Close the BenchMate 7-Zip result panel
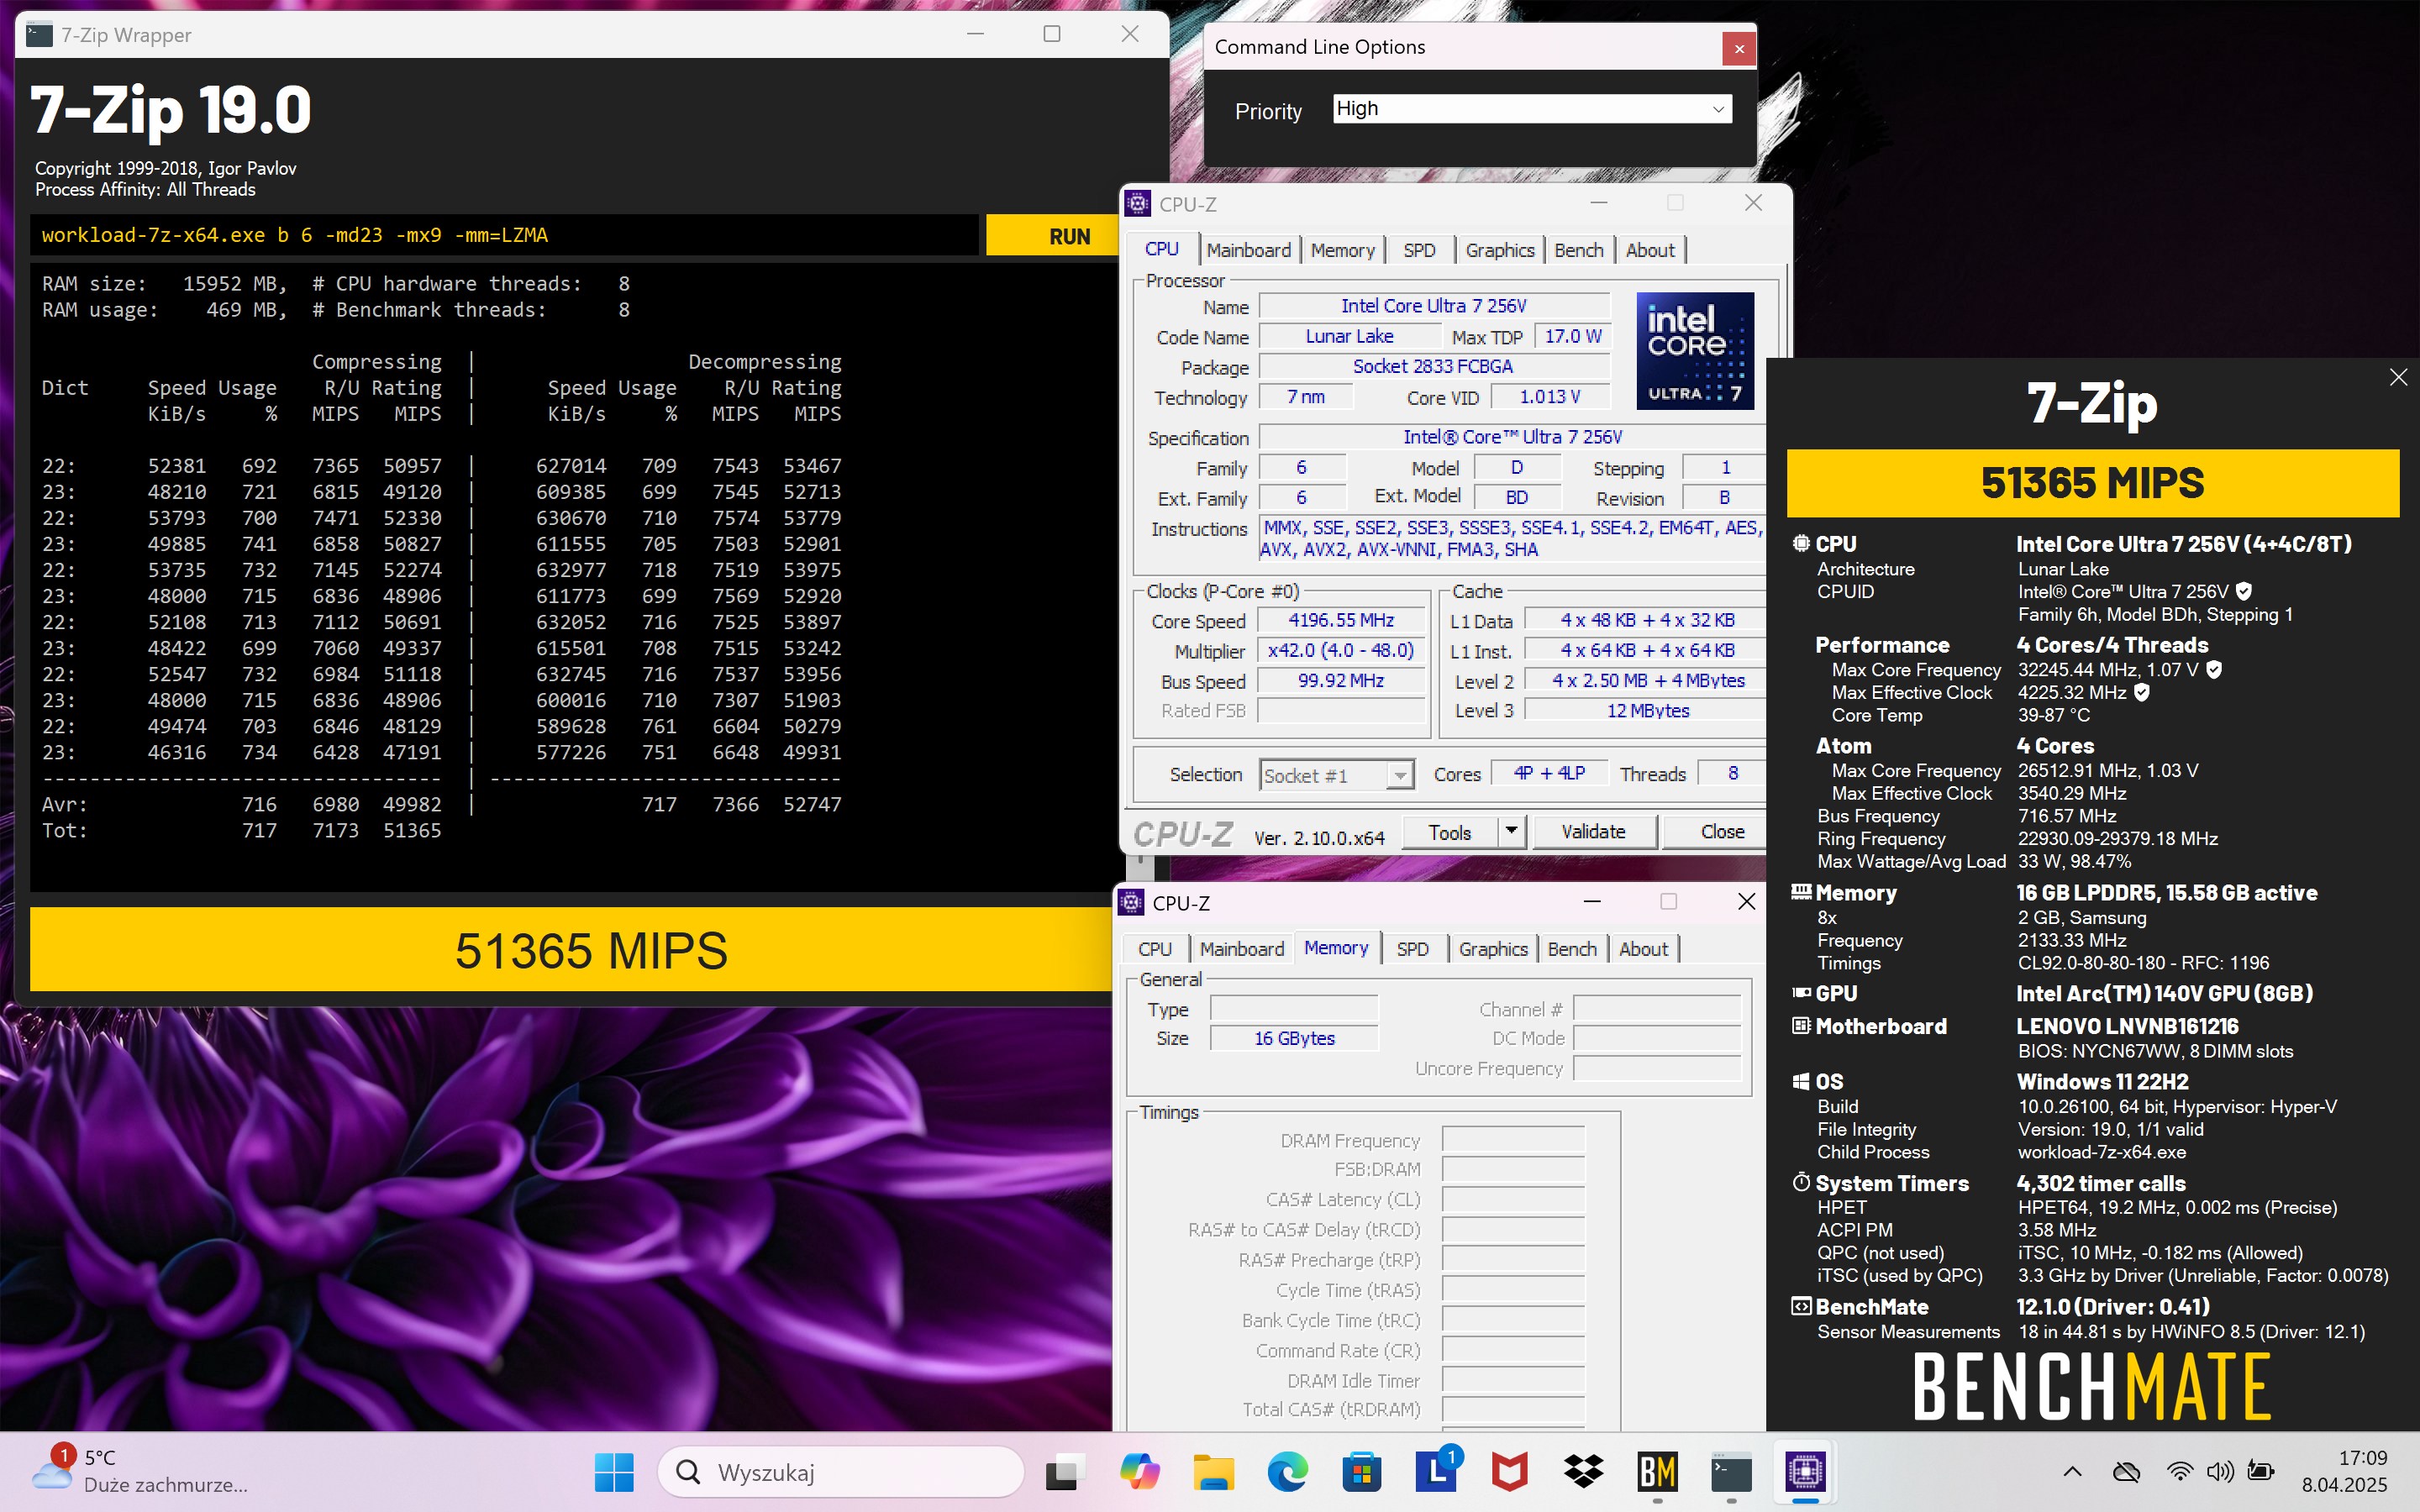 pyautogui.click(x=2398, y=377)
